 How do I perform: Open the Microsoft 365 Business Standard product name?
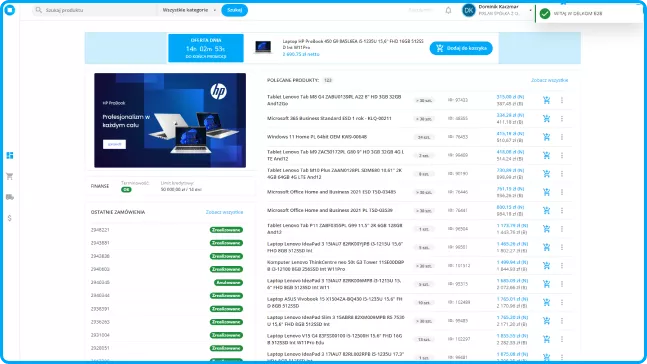(329, 118)
